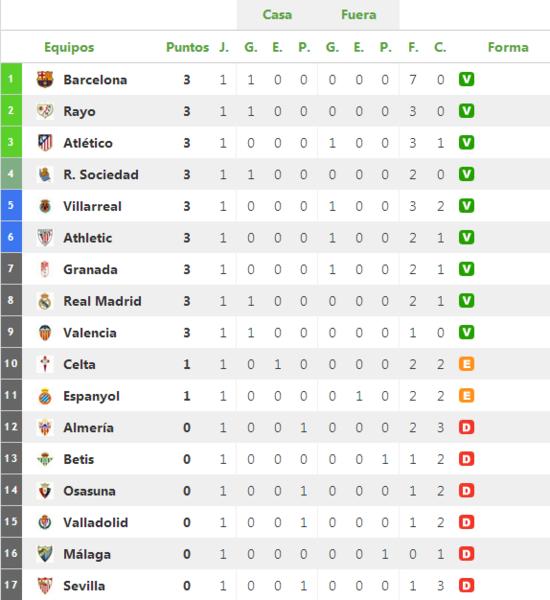Click Almería's red D form badge
This screenshot has width=550, height=600.
(x=466, y=427)
